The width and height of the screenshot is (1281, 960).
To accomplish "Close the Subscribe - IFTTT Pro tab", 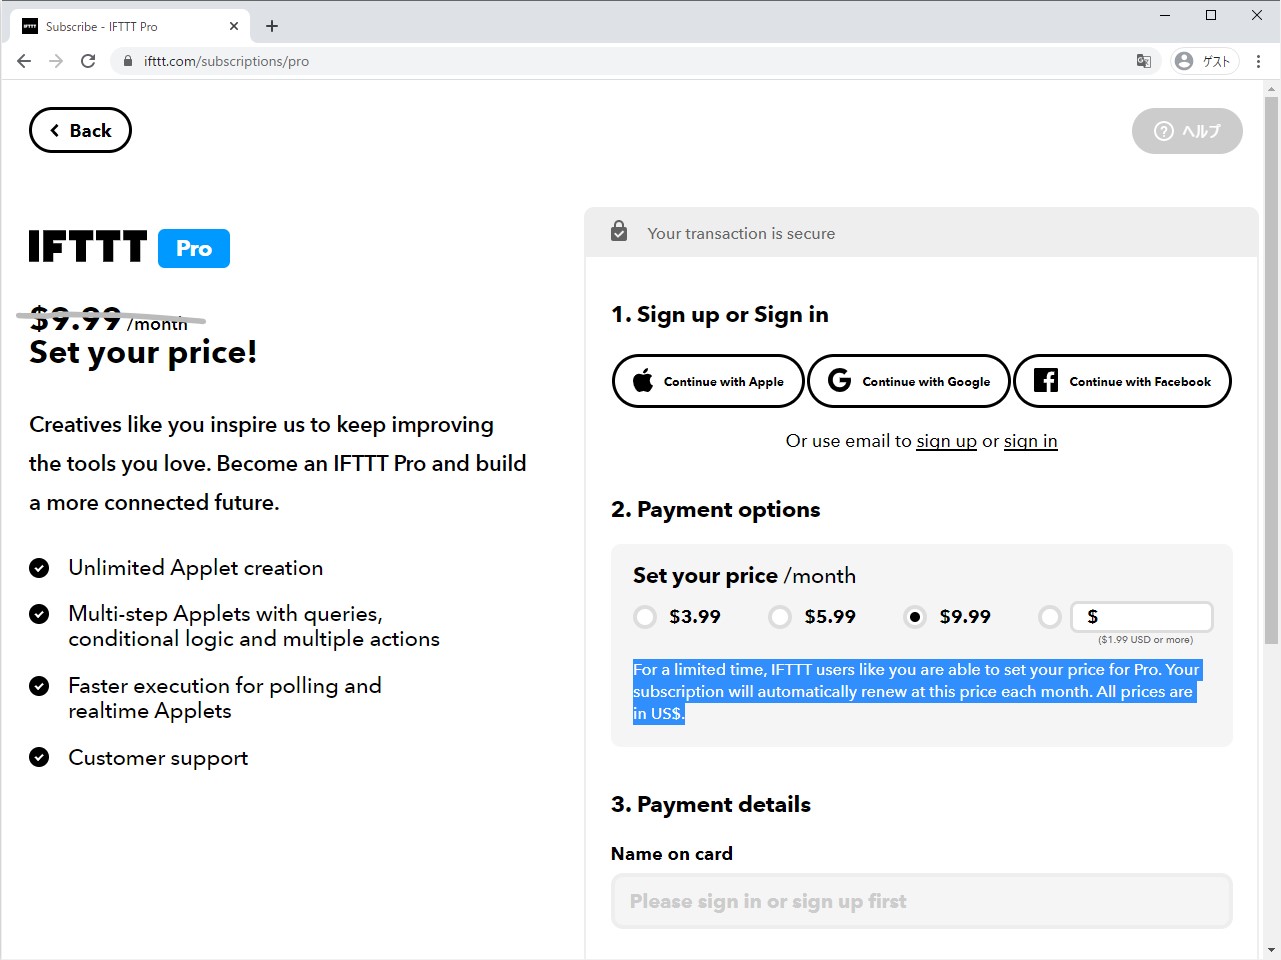I will pyautogui.click(x=234, y=26).
